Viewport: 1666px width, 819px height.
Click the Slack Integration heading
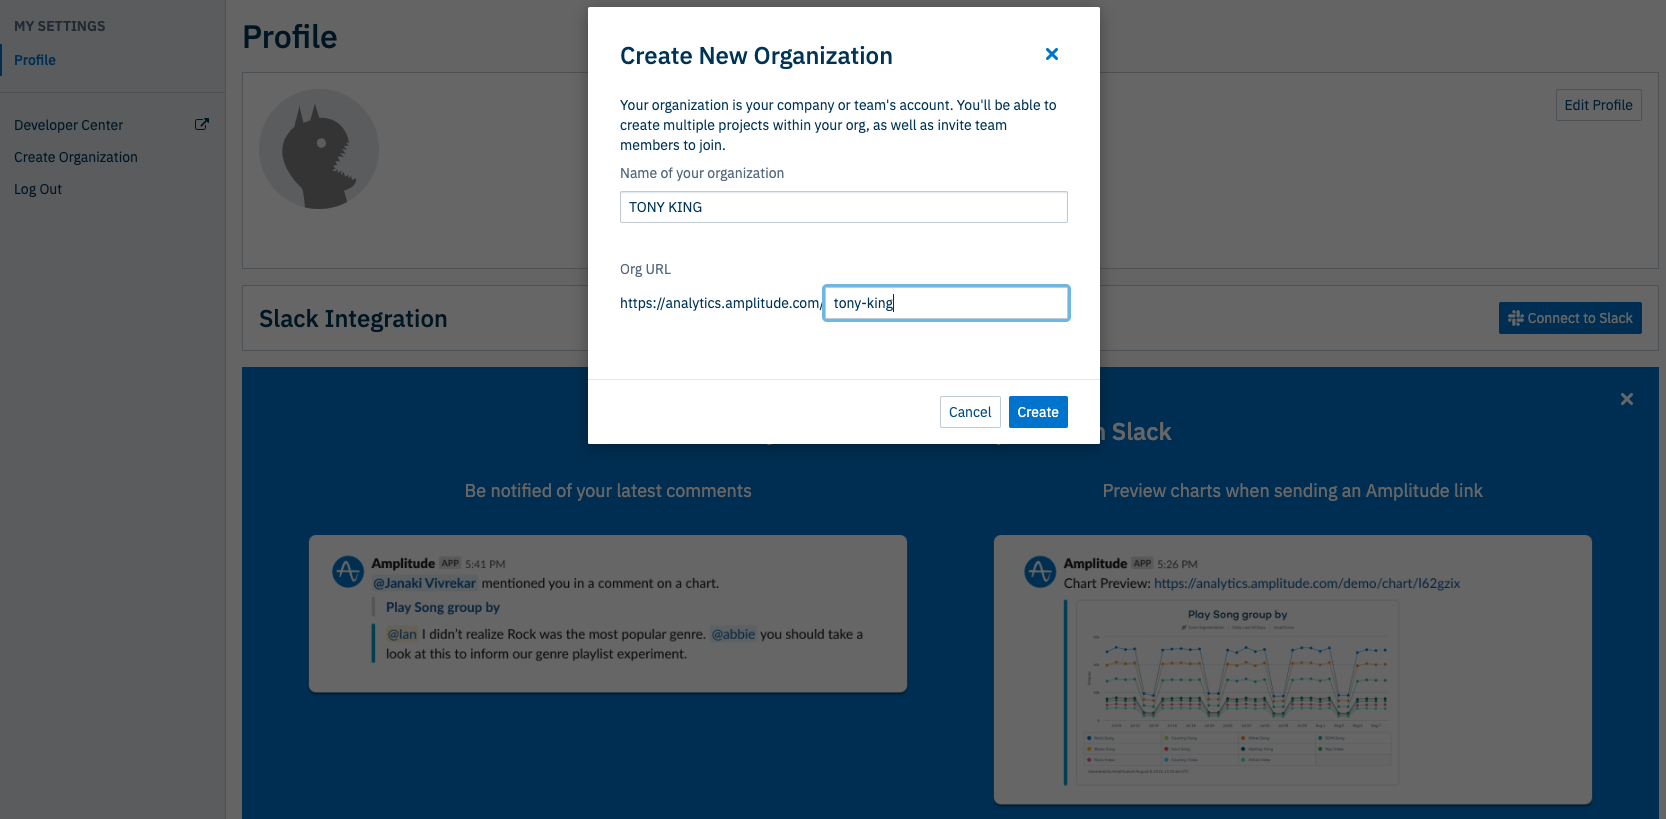click(353, 318)
